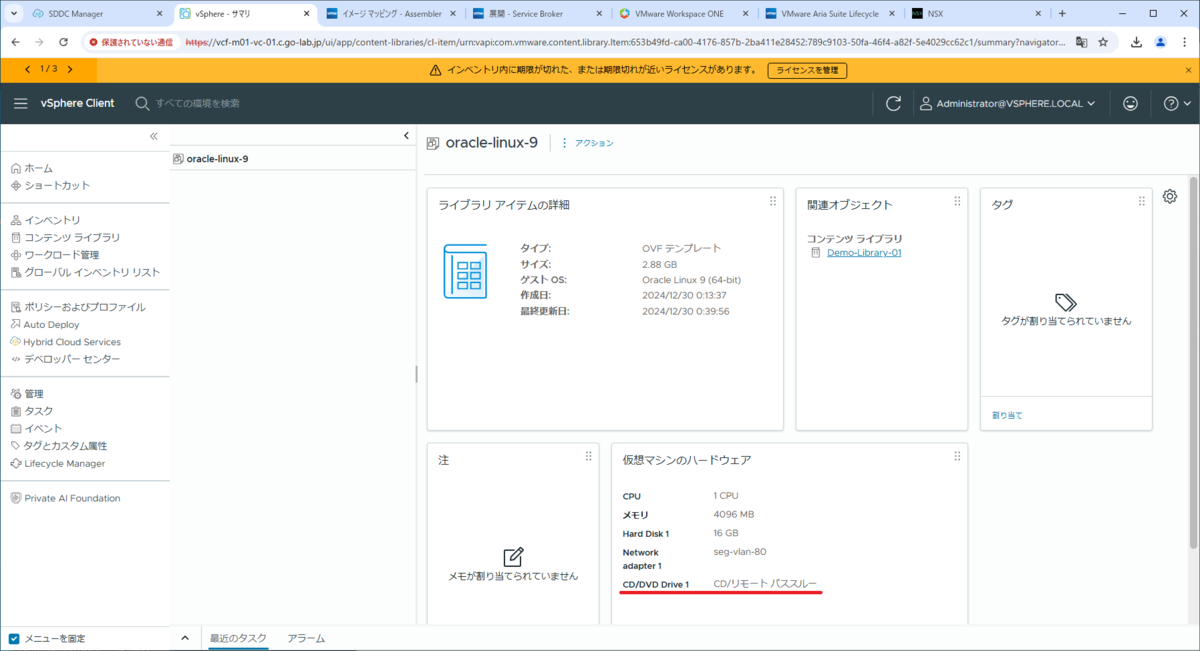Open タスク in the sidebar
The width and height of the screenshot is (1200, 651).
(32, 411)
